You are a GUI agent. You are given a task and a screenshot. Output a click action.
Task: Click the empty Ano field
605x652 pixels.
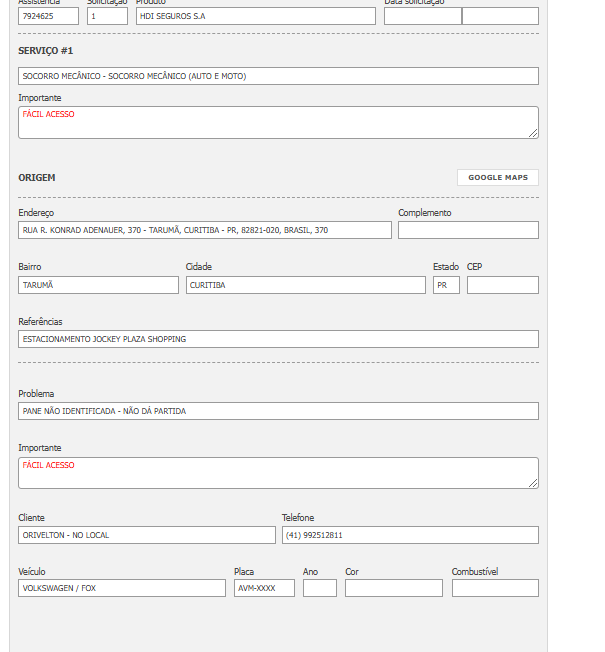point(320,588)
